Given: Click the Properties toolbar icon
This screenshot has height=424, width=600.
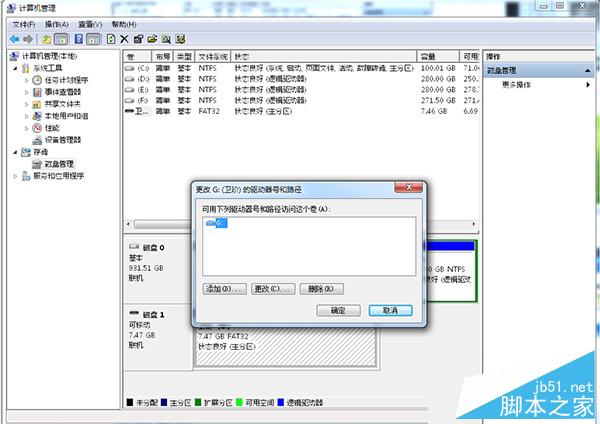Looking at the screenshot, I should 138,39.
